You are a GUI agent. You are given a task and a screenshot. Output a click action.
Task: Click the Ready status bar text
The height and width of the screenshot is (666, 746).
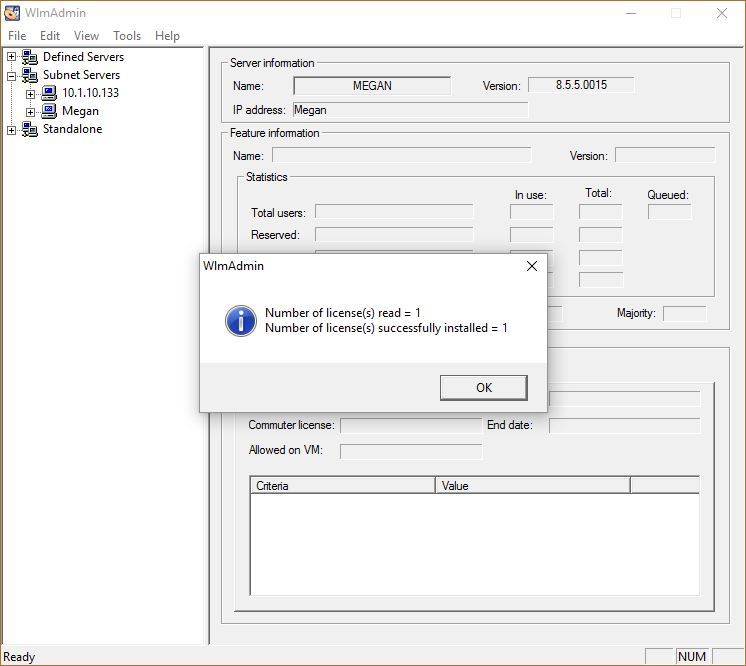[19, 657]
